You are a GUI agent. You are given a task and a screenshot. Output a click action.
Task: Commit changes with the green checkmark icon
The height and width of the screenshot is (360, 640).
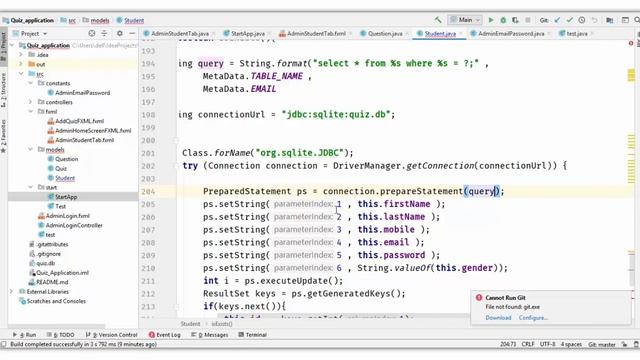pos(570,20)
